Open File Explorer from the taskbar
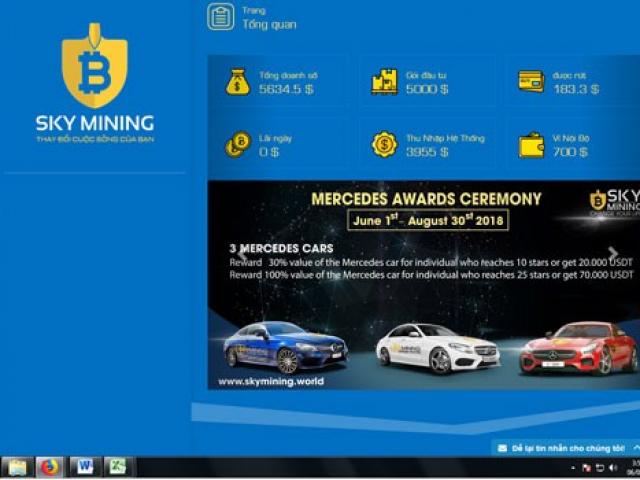640x480 pixels. click(16, 467)
